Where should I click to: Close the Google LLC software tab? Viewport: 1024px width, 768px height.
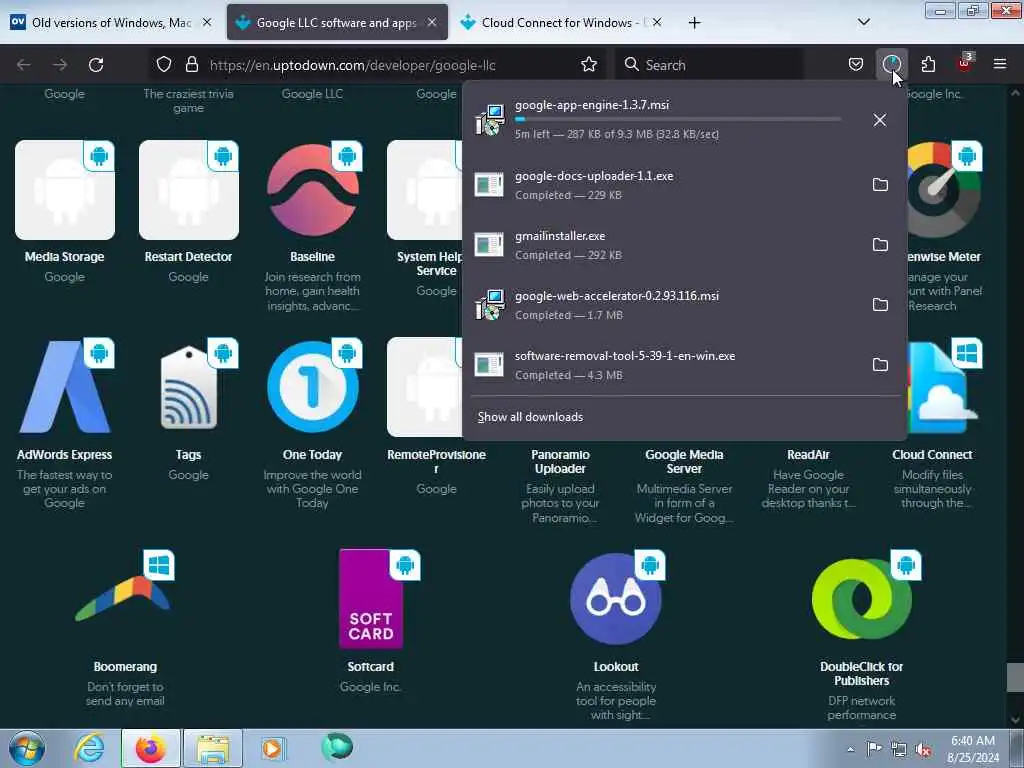tap(432, 22)
